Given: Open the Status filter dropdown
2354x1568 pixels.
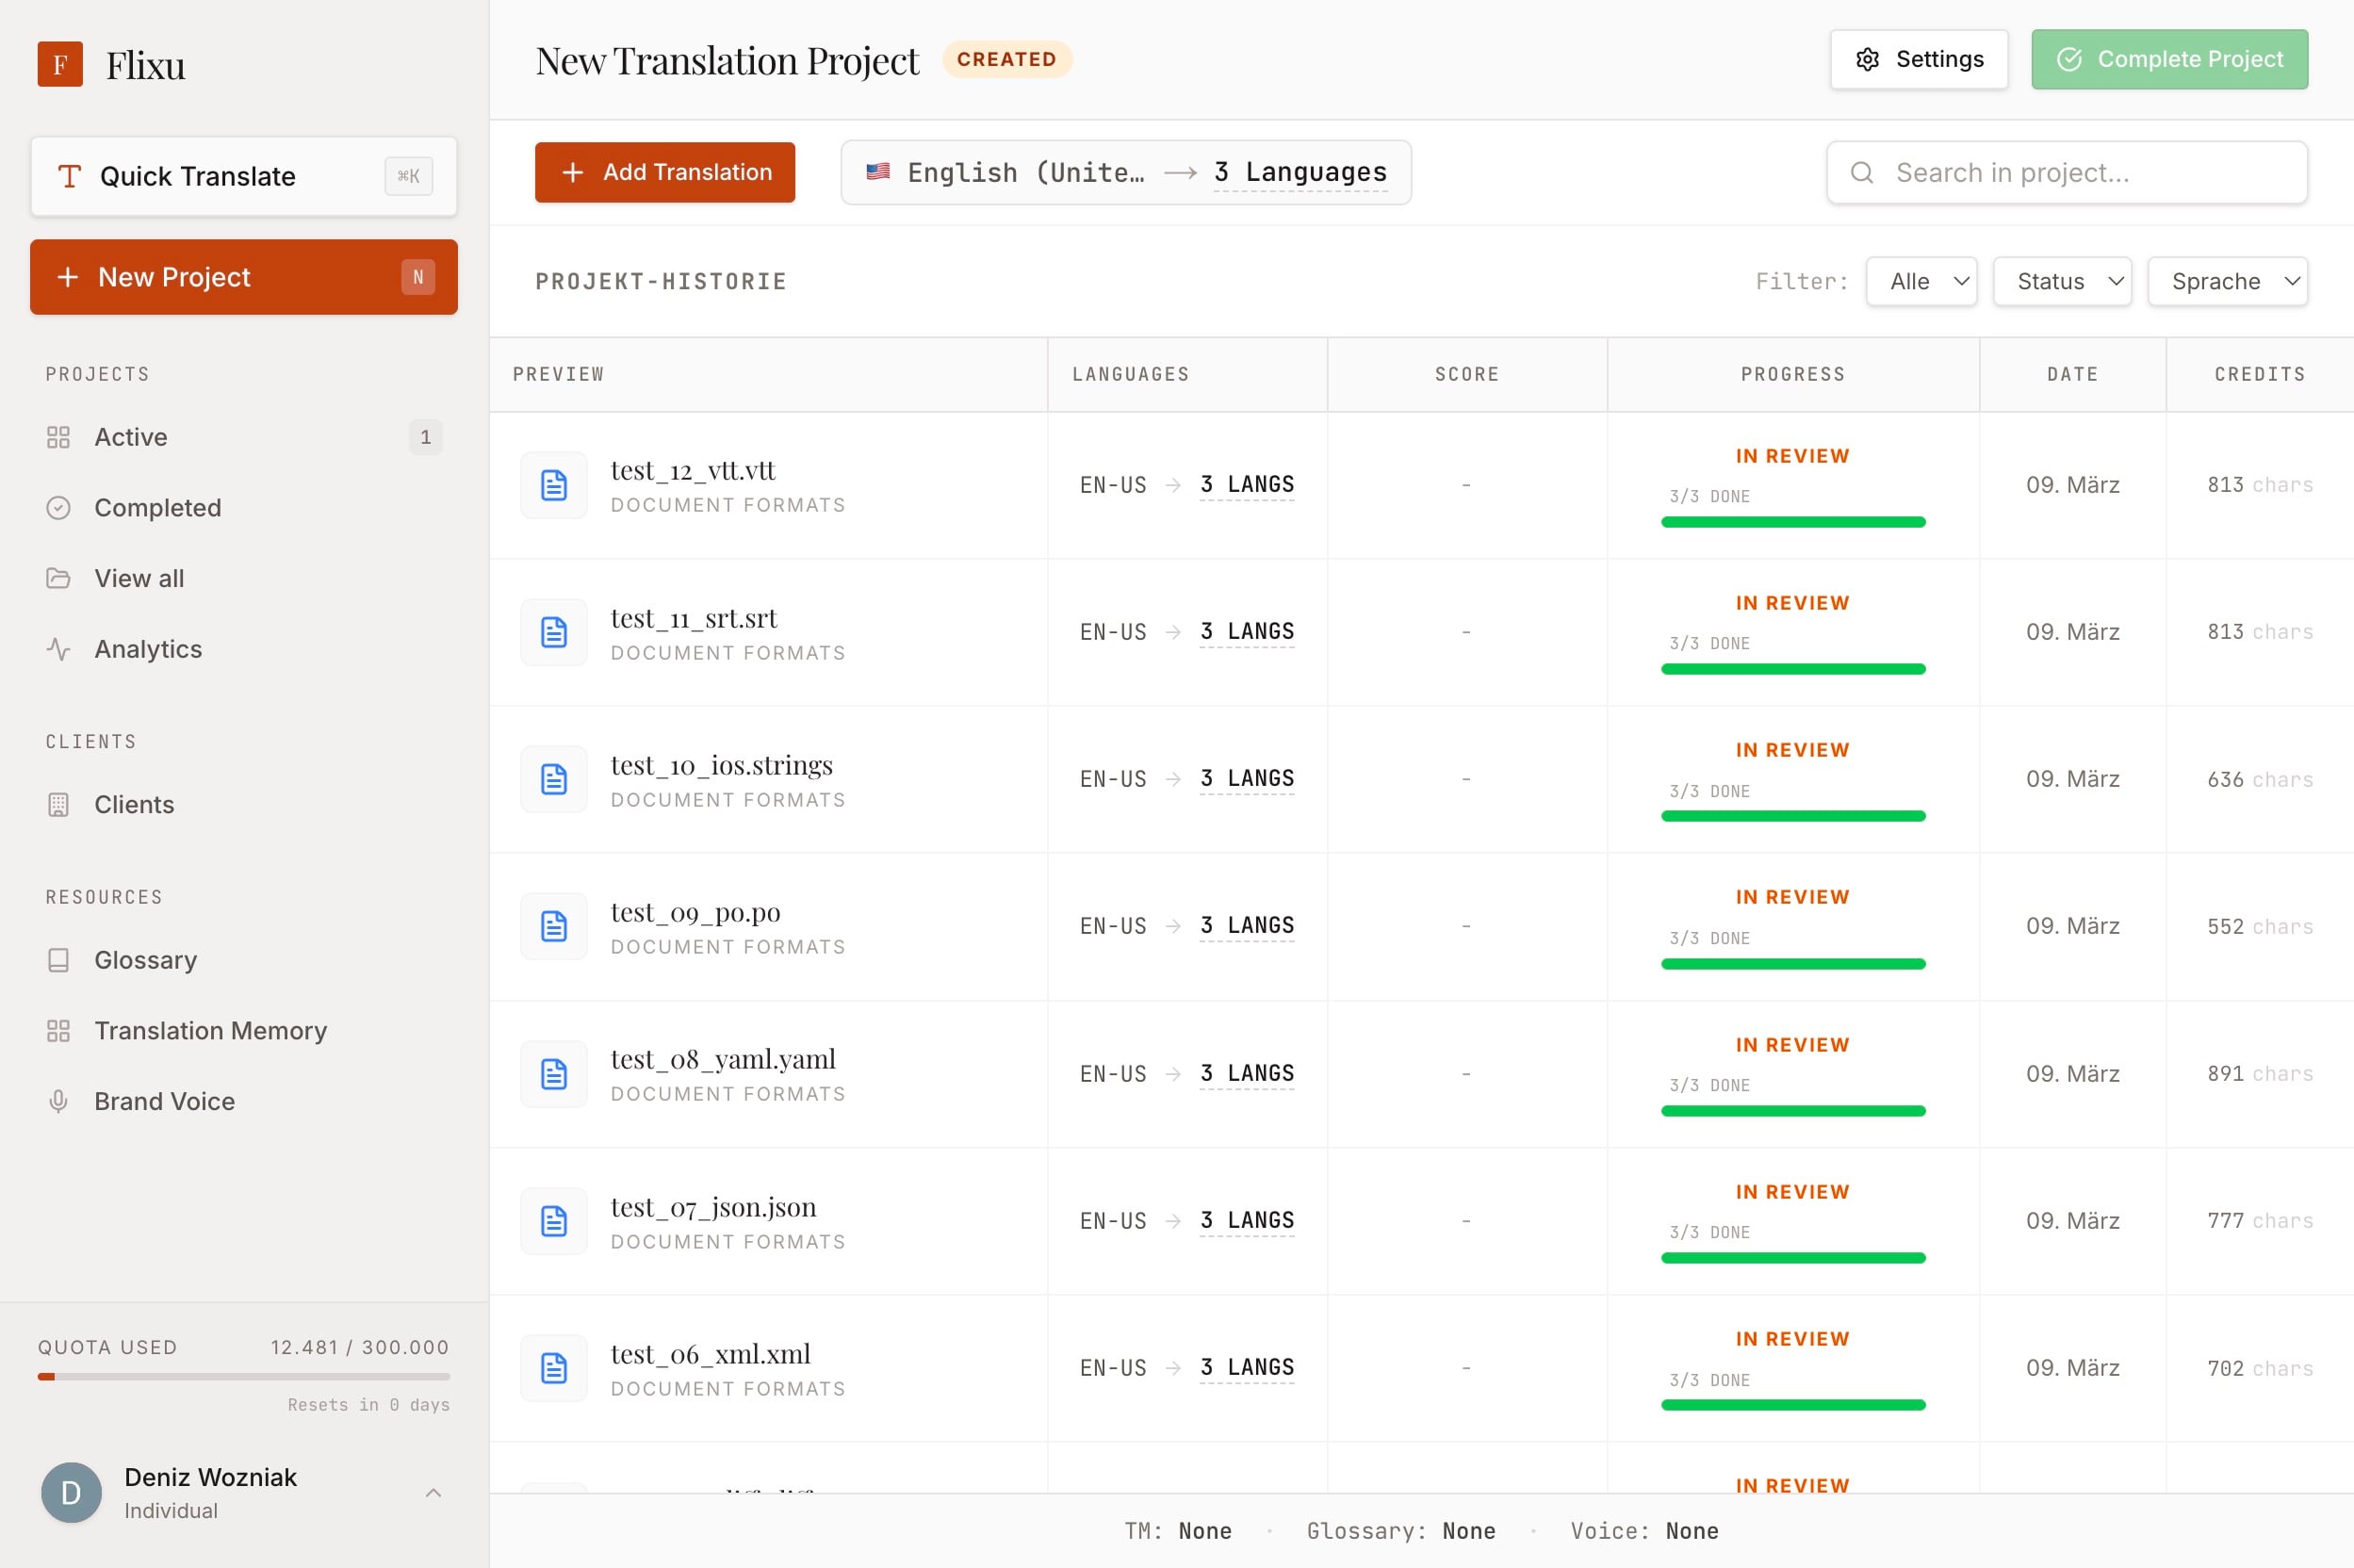Looking at the screenshot, I should 2061,282.
